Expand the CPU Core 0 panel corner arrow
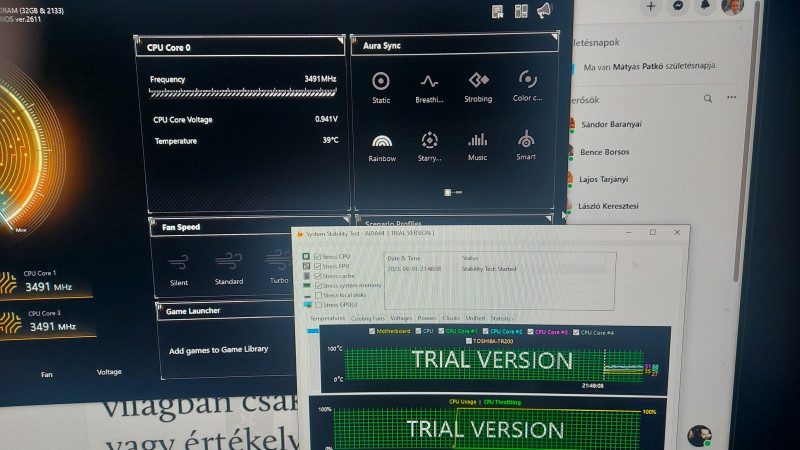This screenshot has height=450, width=800. tap(340, 40)
